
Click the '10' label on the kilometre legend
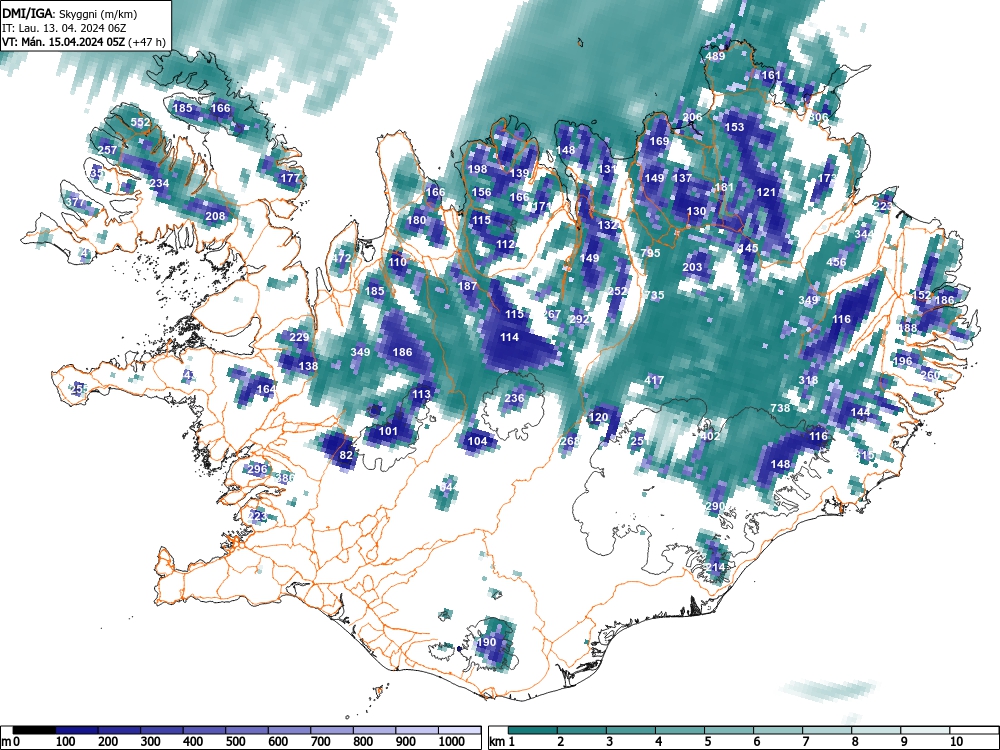tap(955, 742)
